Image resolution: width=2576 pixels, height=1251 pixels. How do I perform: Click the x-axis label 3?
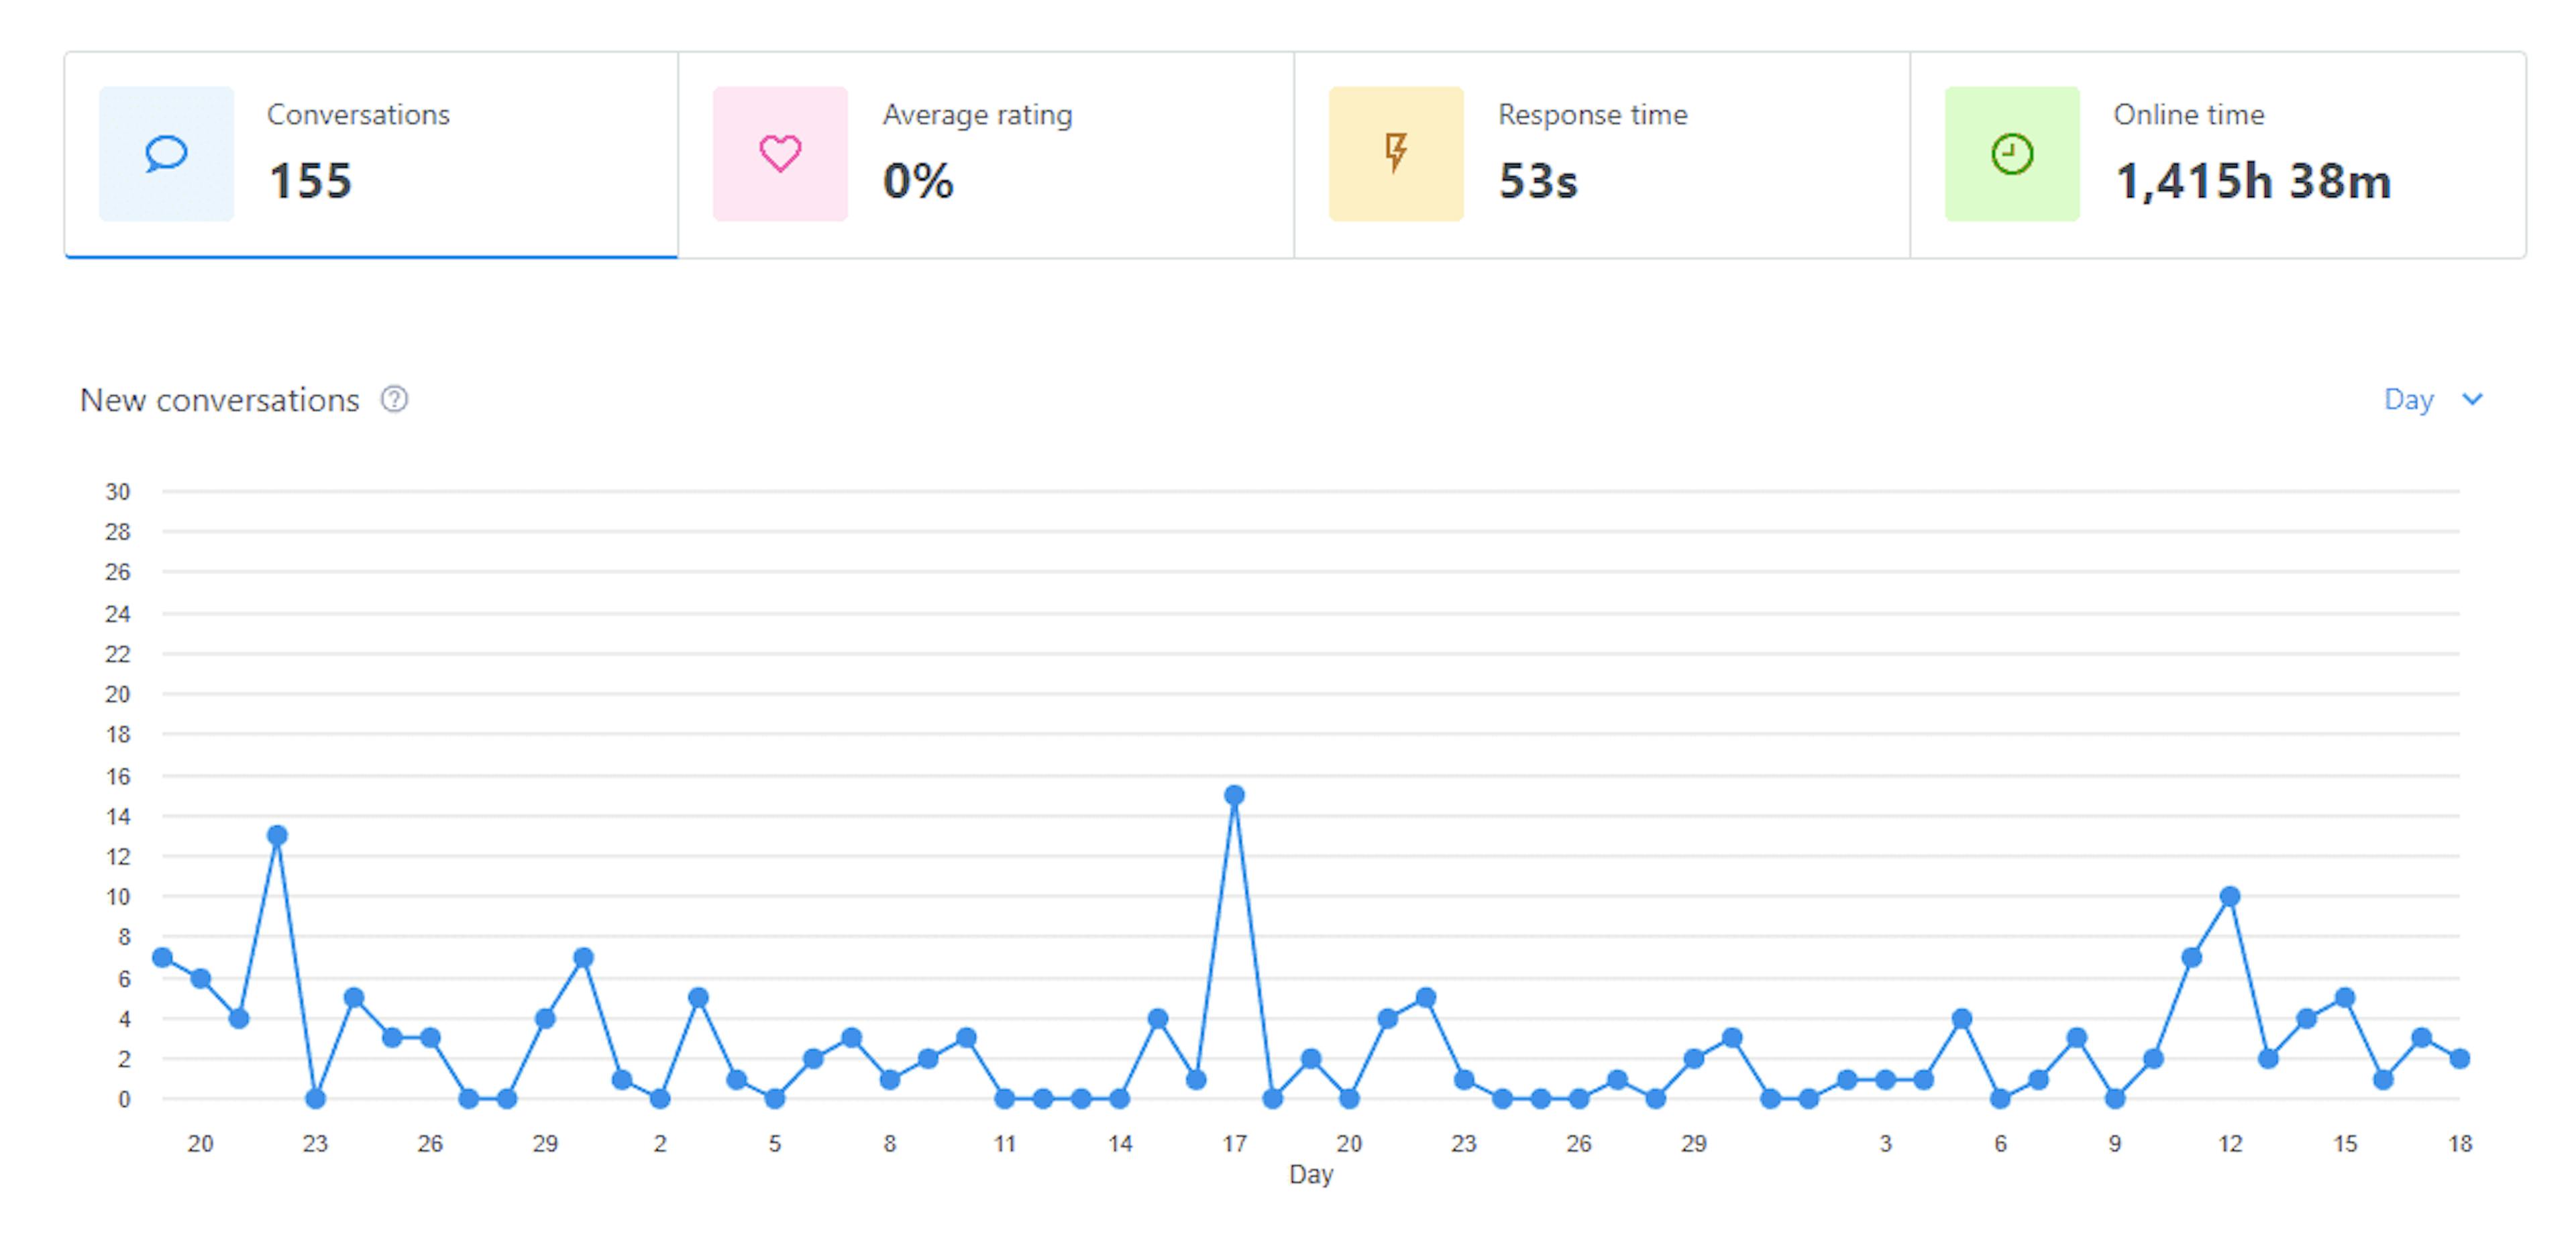(x=1885, y=1143)
